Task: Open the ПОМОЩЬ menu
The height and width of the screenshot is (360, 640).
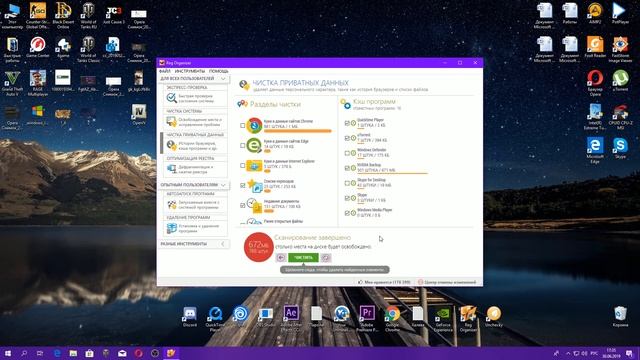Action: click(219, 71)
